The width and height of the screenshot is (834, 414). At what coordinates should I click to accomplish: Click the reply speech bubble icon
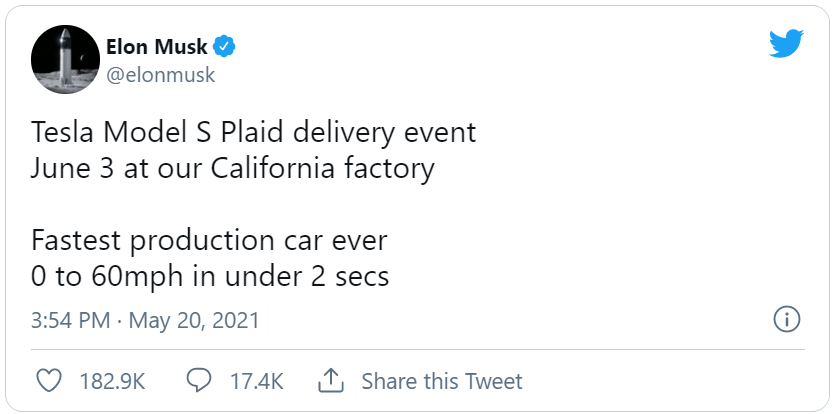click(199, 381)
